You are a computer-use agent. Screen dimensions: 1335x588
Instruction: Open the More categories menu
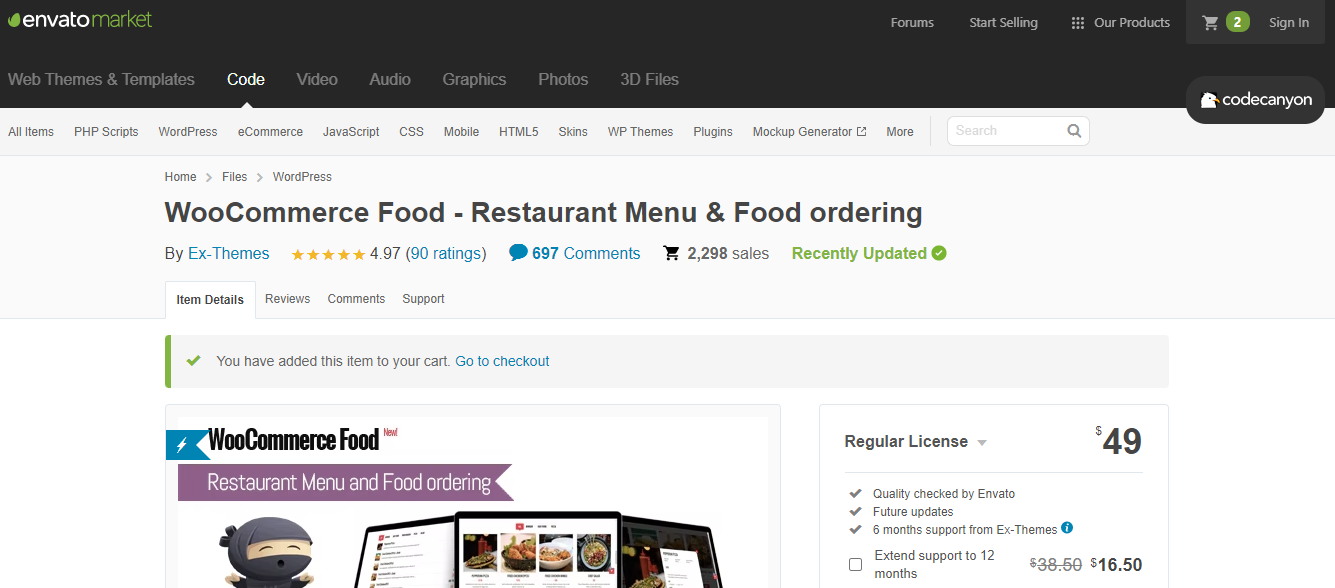(x=900, y=131)
